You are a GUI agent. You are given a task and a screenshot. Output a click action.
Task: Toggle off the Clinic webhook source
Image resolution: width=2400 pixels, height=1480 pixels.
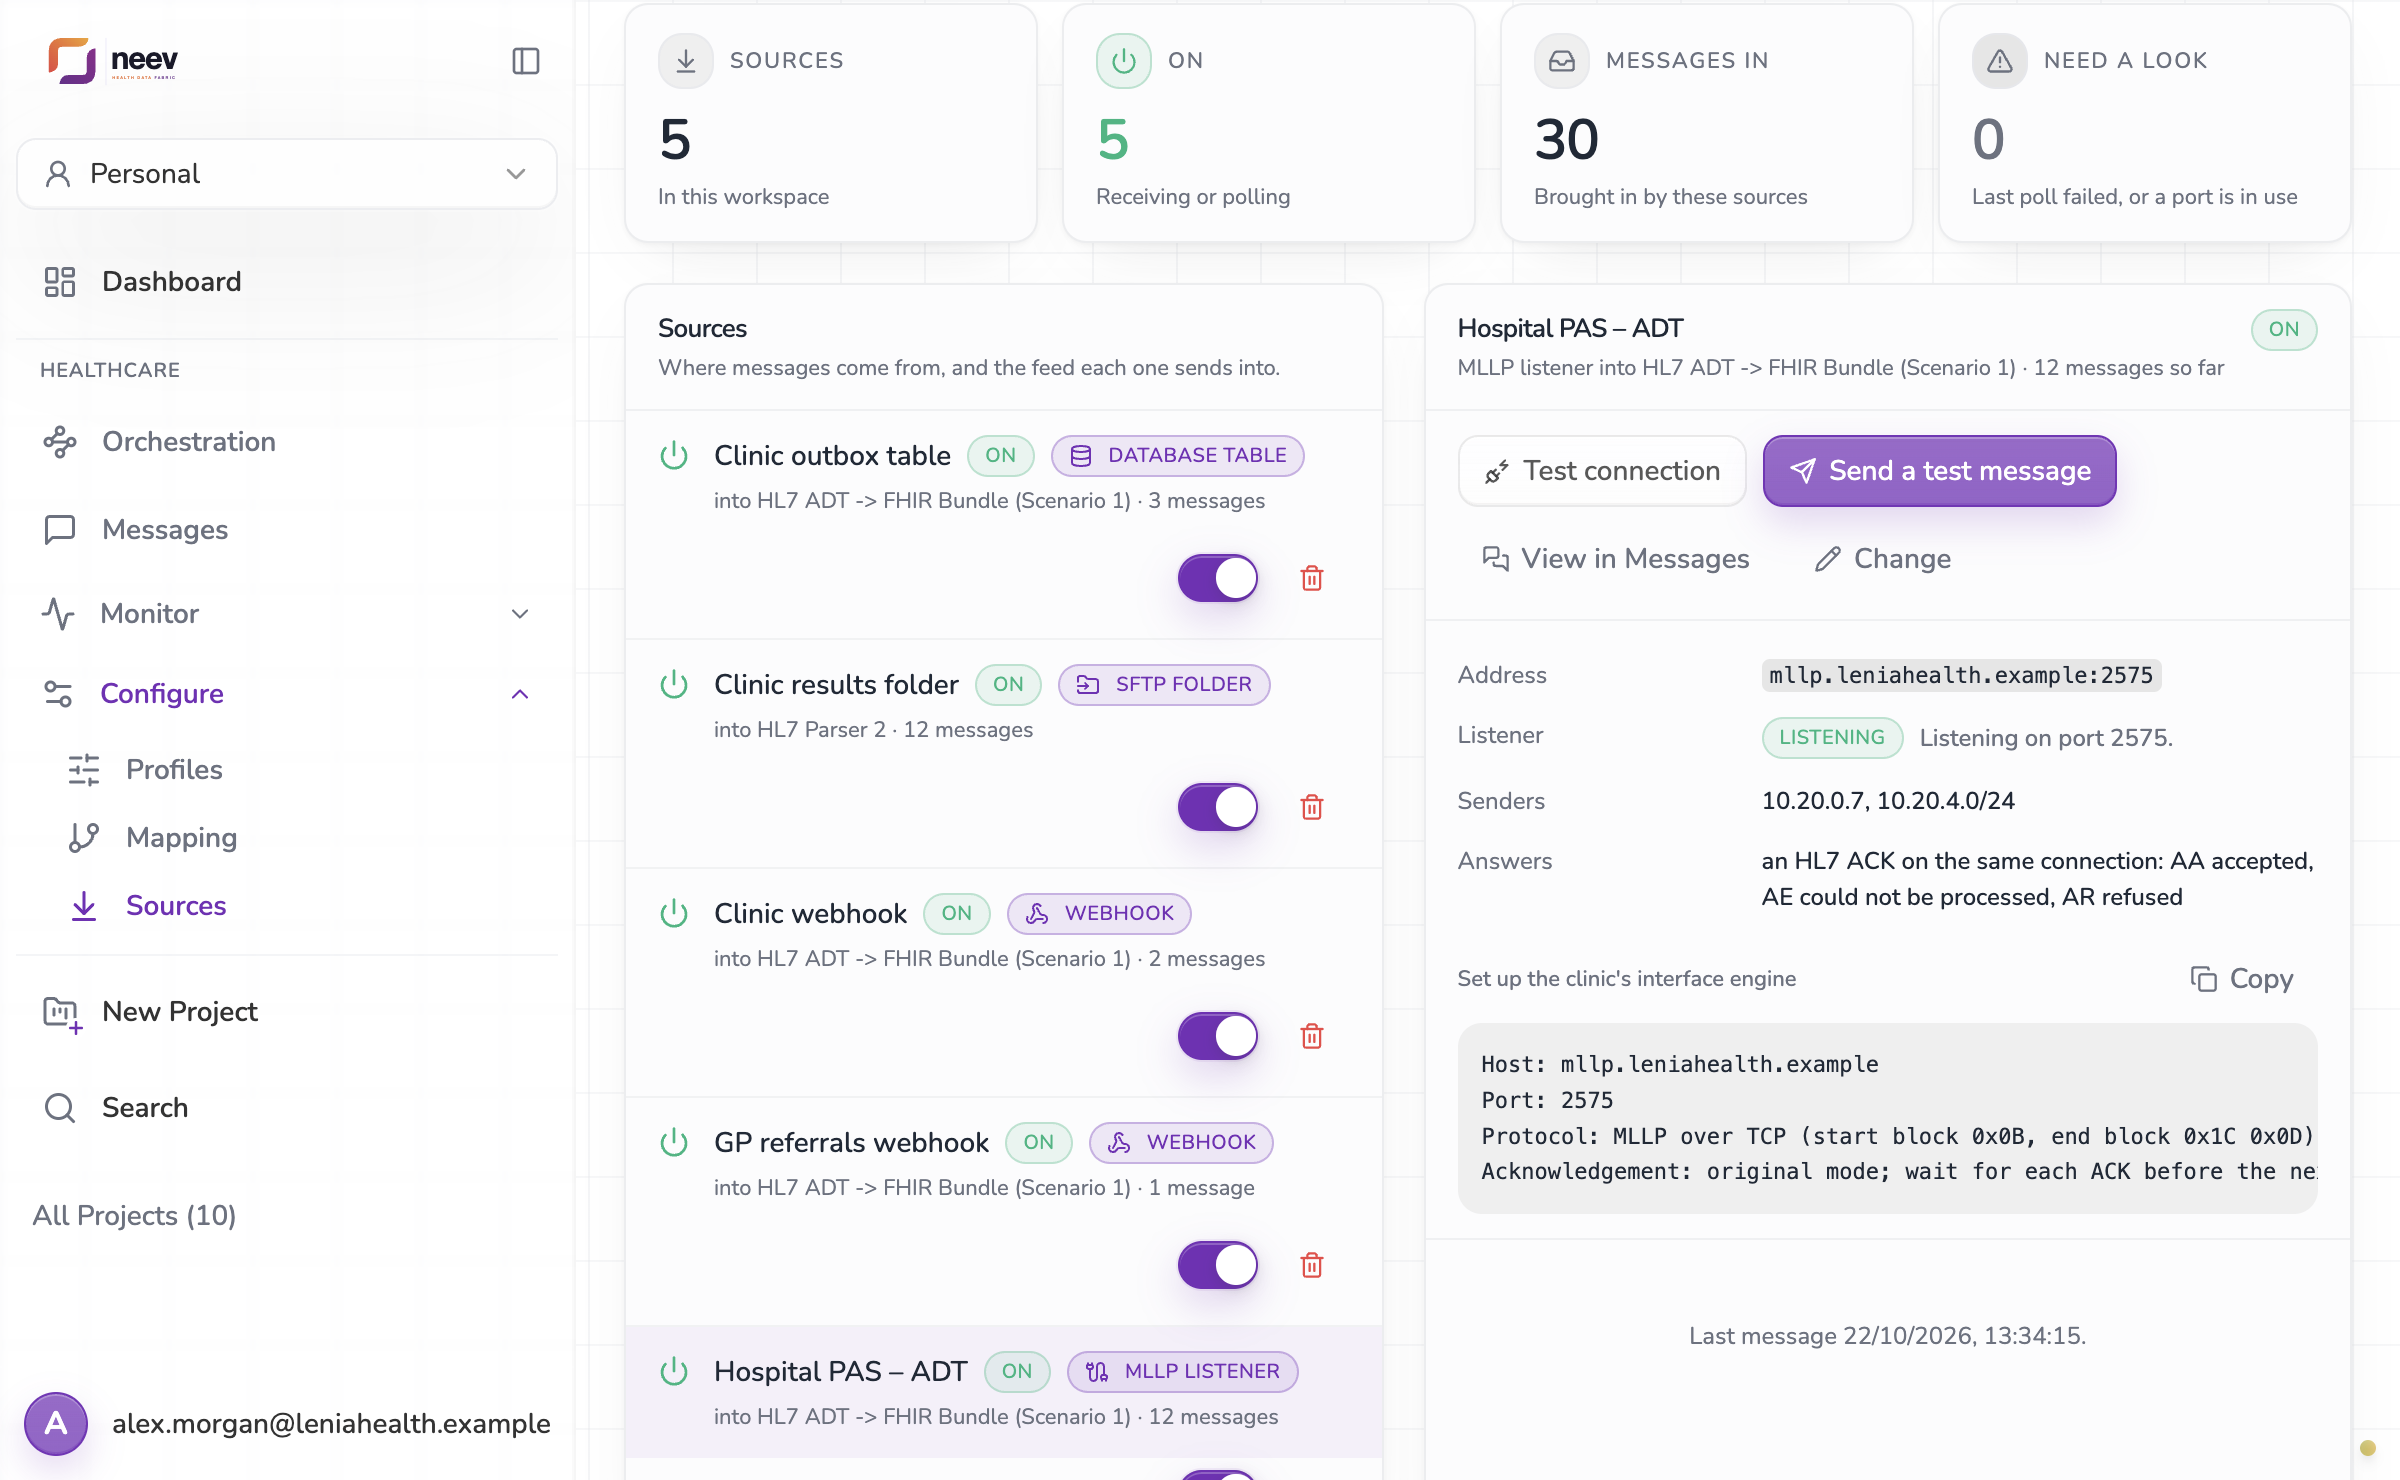pos(1218,1036)
